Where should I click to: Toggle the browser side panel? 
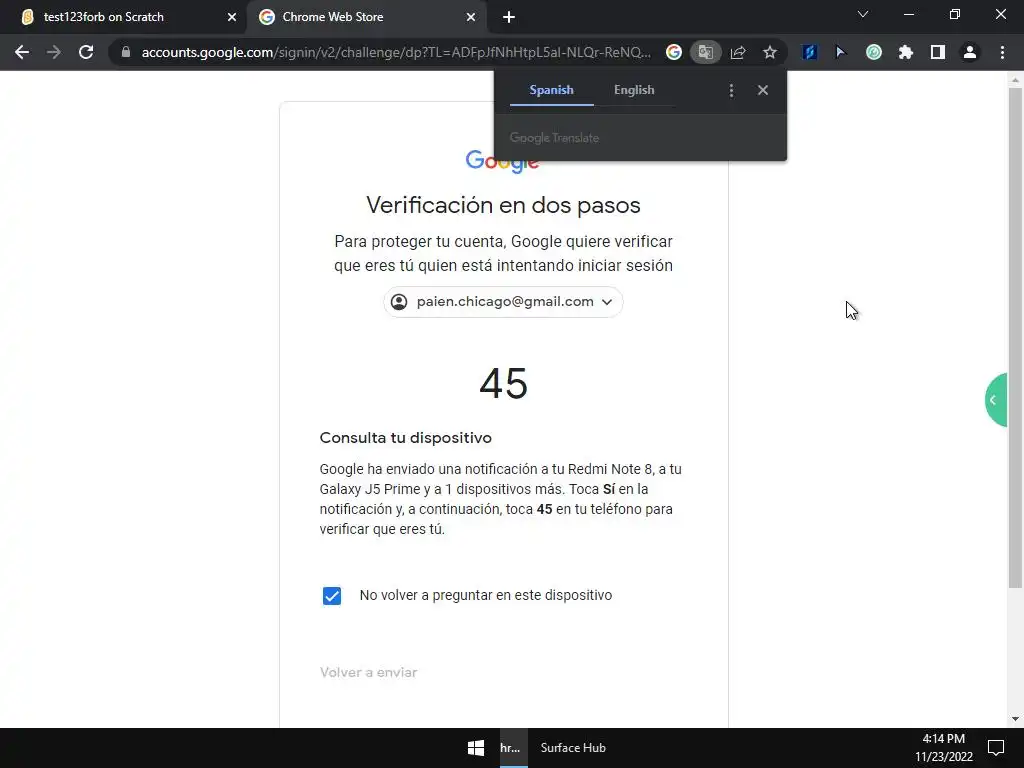(x=937, y=52)
